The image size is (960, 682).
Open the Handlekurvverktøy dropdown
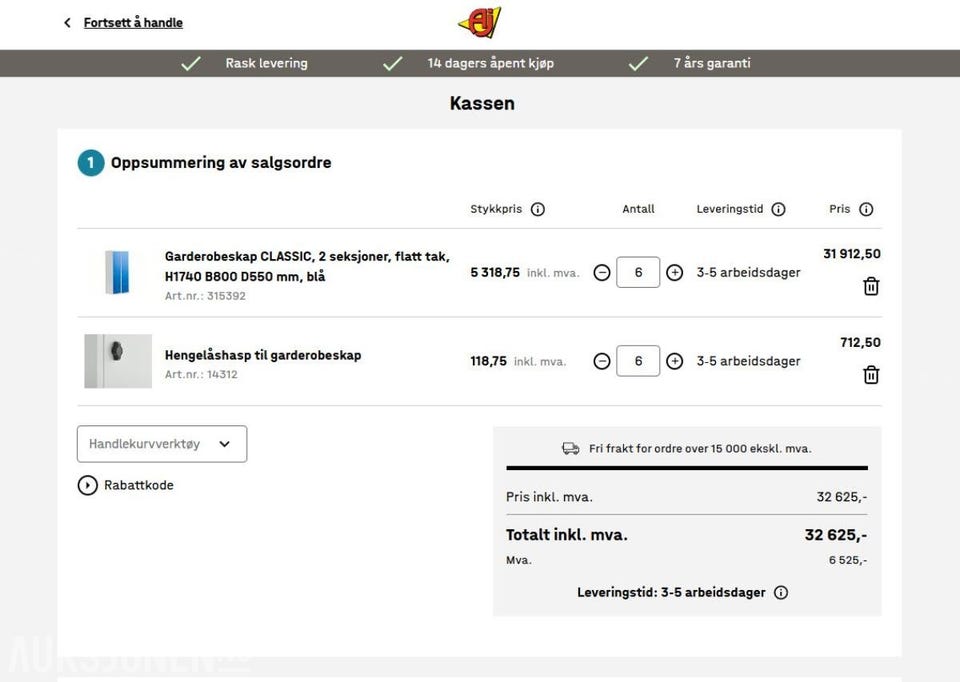coord(161,443)
